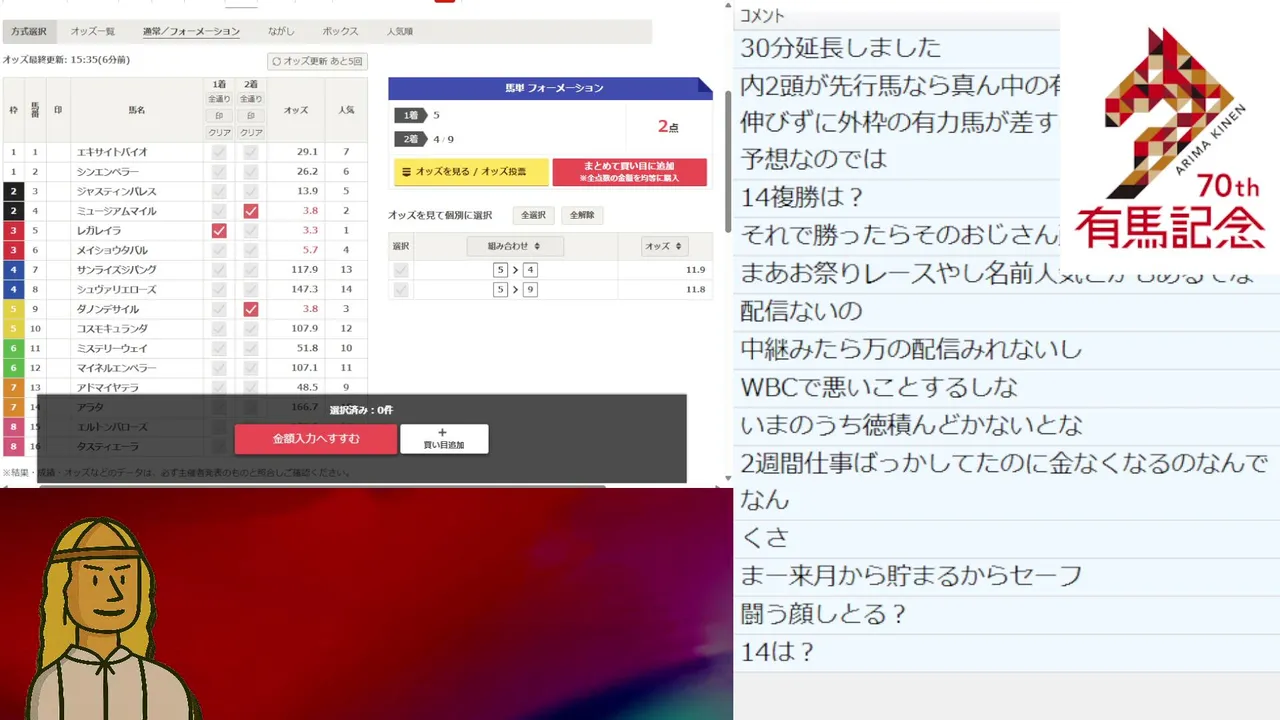Click the 人気 column header
1280x720 pixels.
[x=346, y=110]
